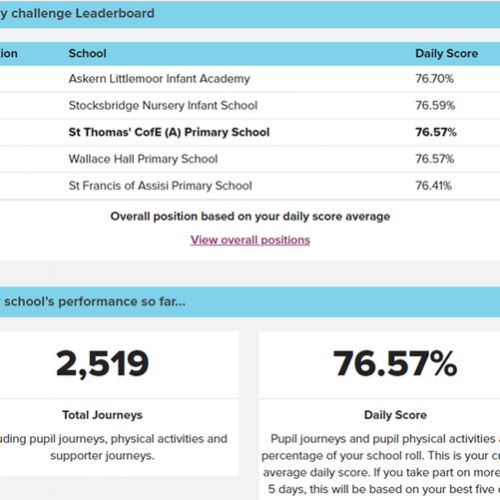Viewport: 500px width, 500px height.
Task: Click the School column header
Action: tap(87, 53)
